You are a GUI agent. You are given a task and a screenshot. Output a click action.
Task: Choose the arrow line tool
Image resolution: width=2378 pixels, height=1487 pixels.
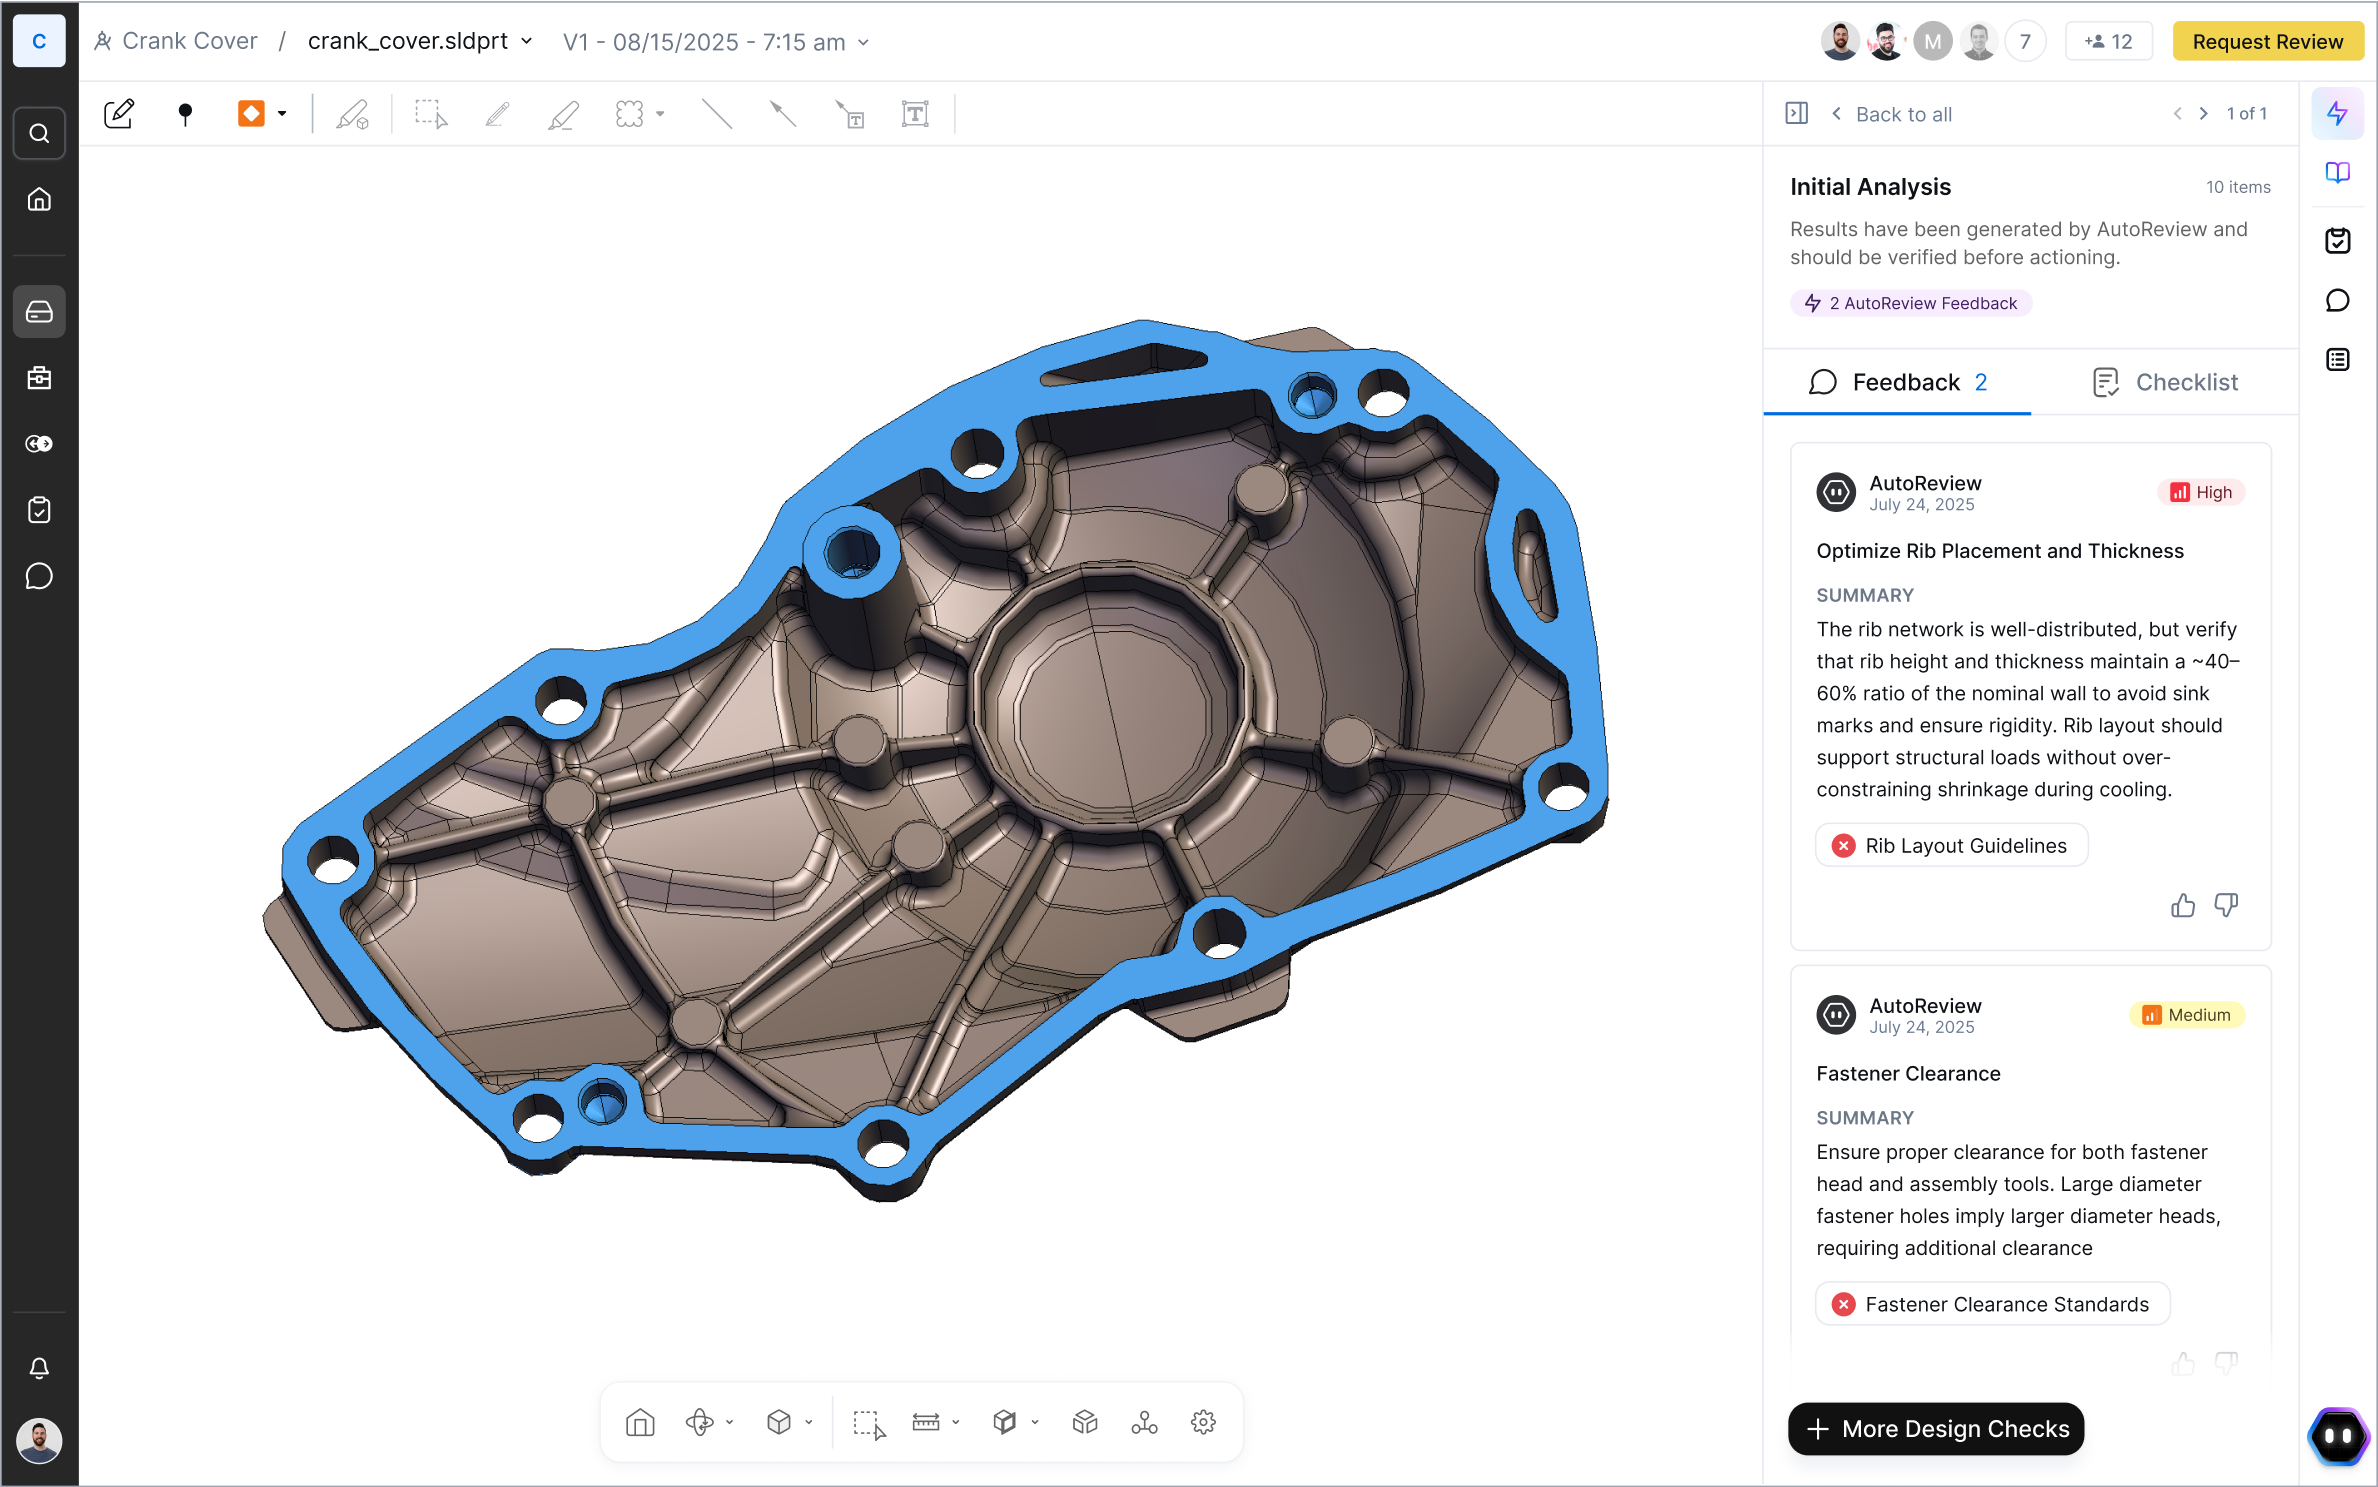[x=782, y=114]
